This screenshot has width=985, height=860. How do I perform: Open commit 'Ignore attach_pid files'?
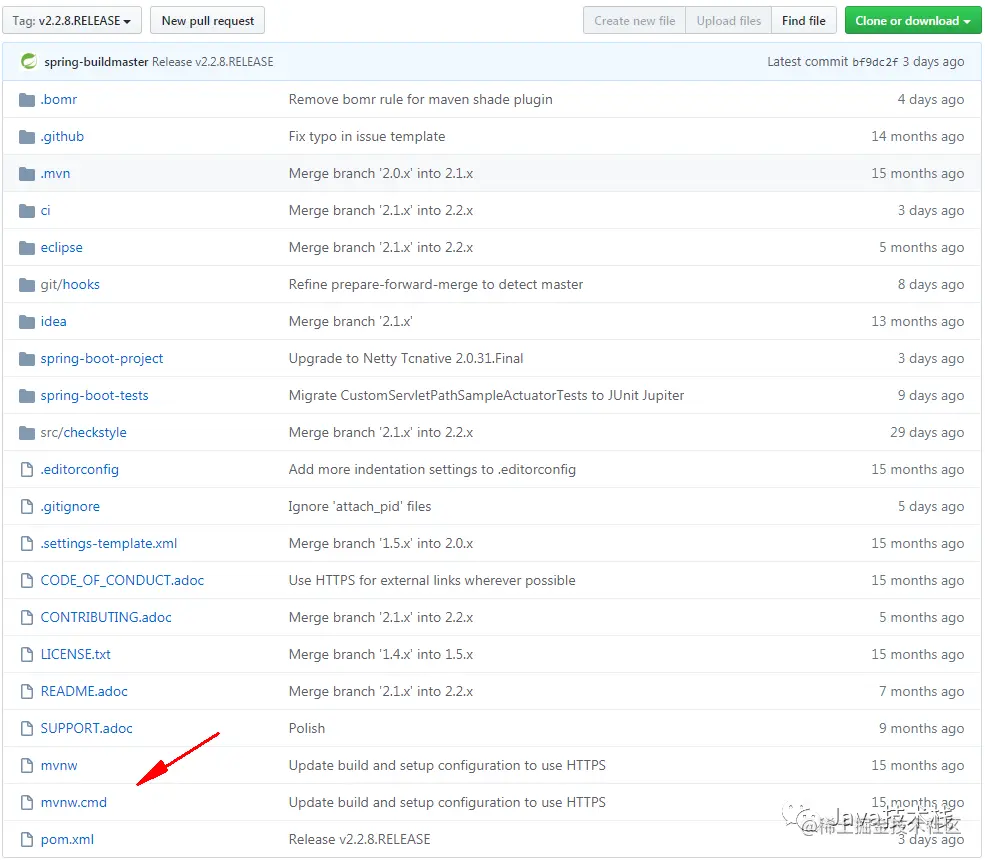(x=360, y=507)
